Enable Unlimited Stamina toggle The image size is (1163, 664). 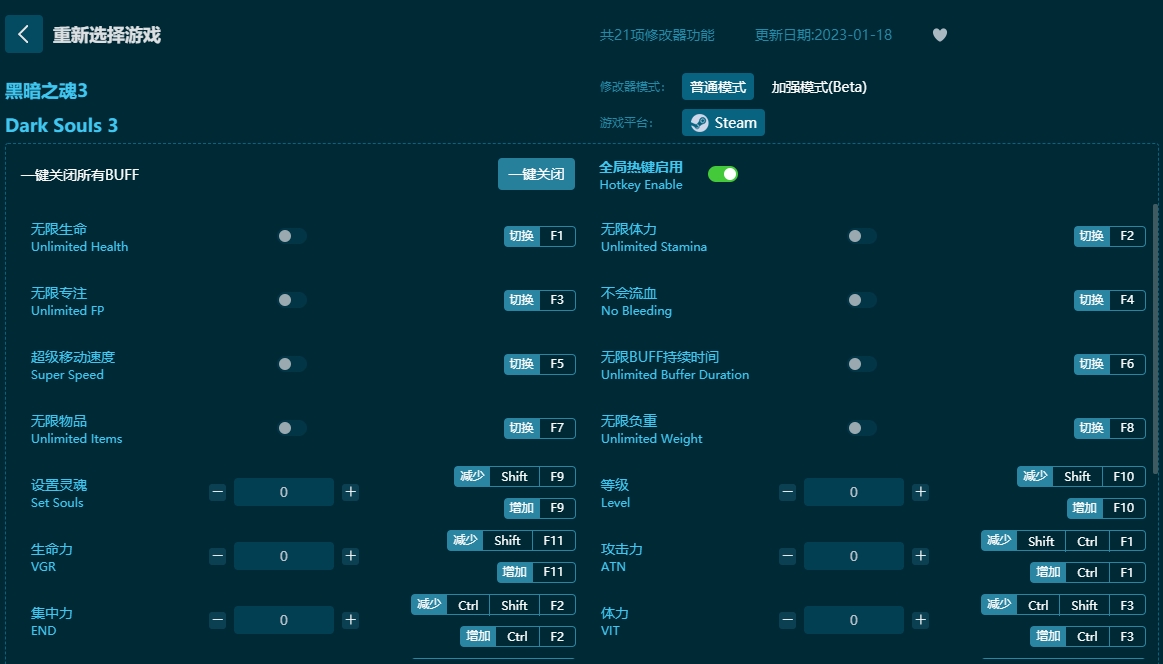tap(862, 236)
